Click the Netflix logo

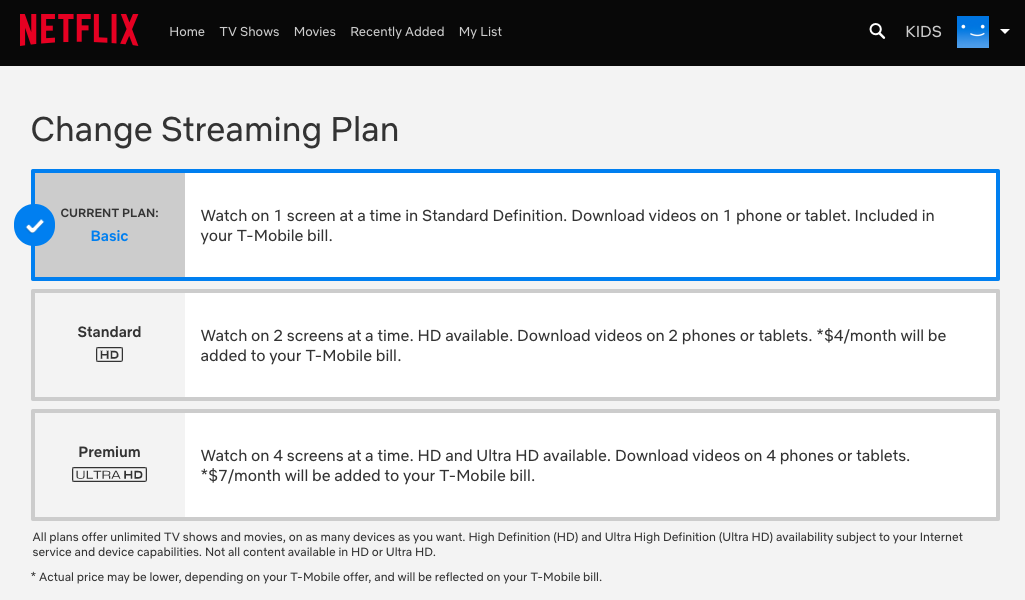(x=78, y=31)
